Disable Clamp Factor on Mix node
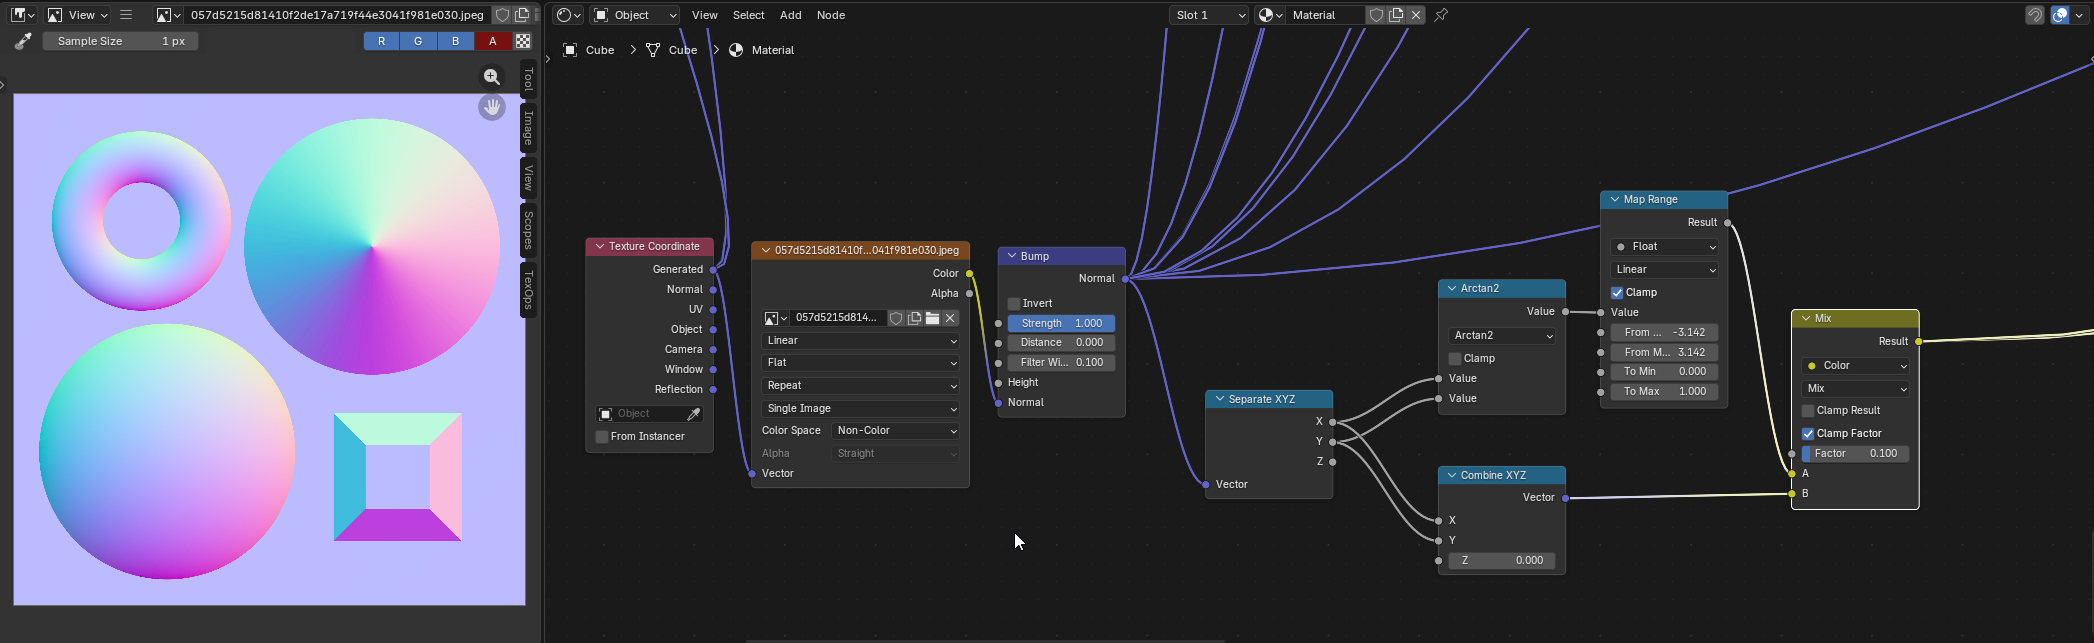 [1808, 434]
